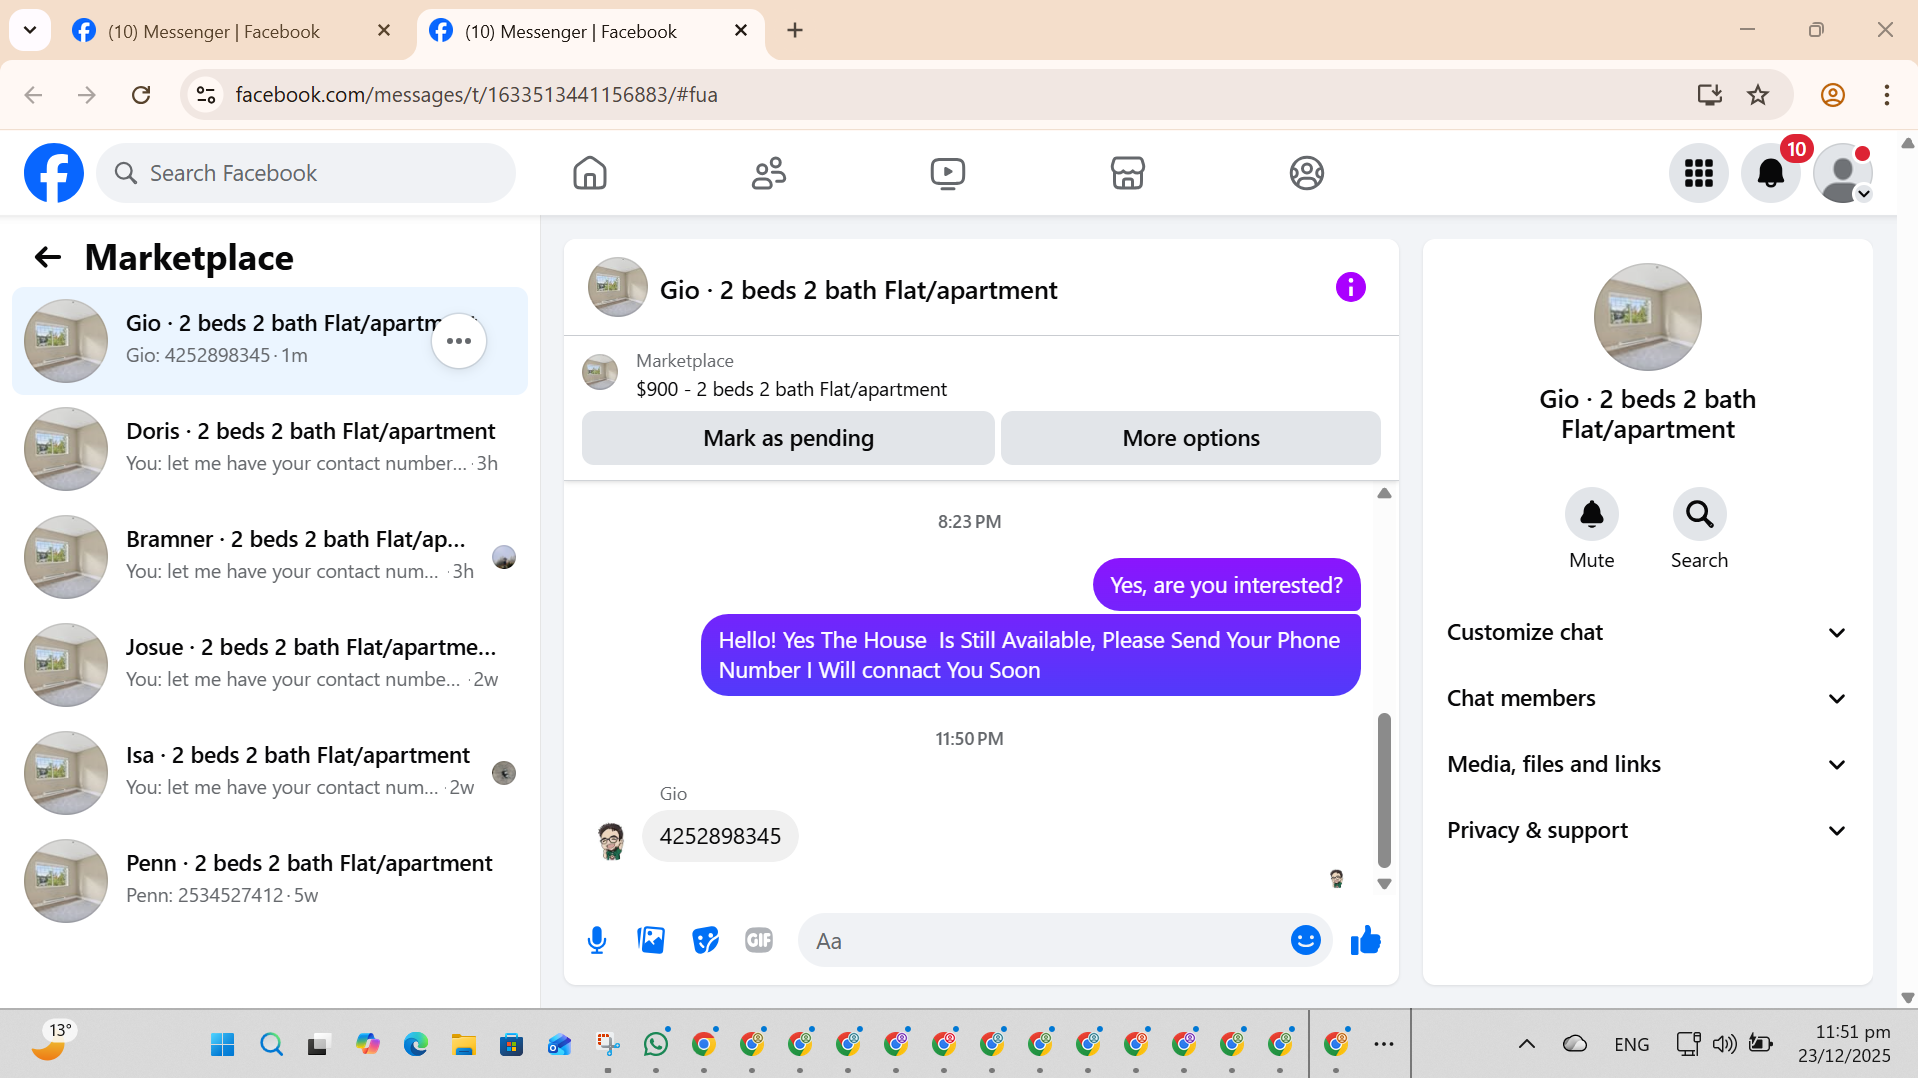The width and height of the screenshot is (1918, 1078).
Task: Choose a GIF icon
Action: point(759,940)
